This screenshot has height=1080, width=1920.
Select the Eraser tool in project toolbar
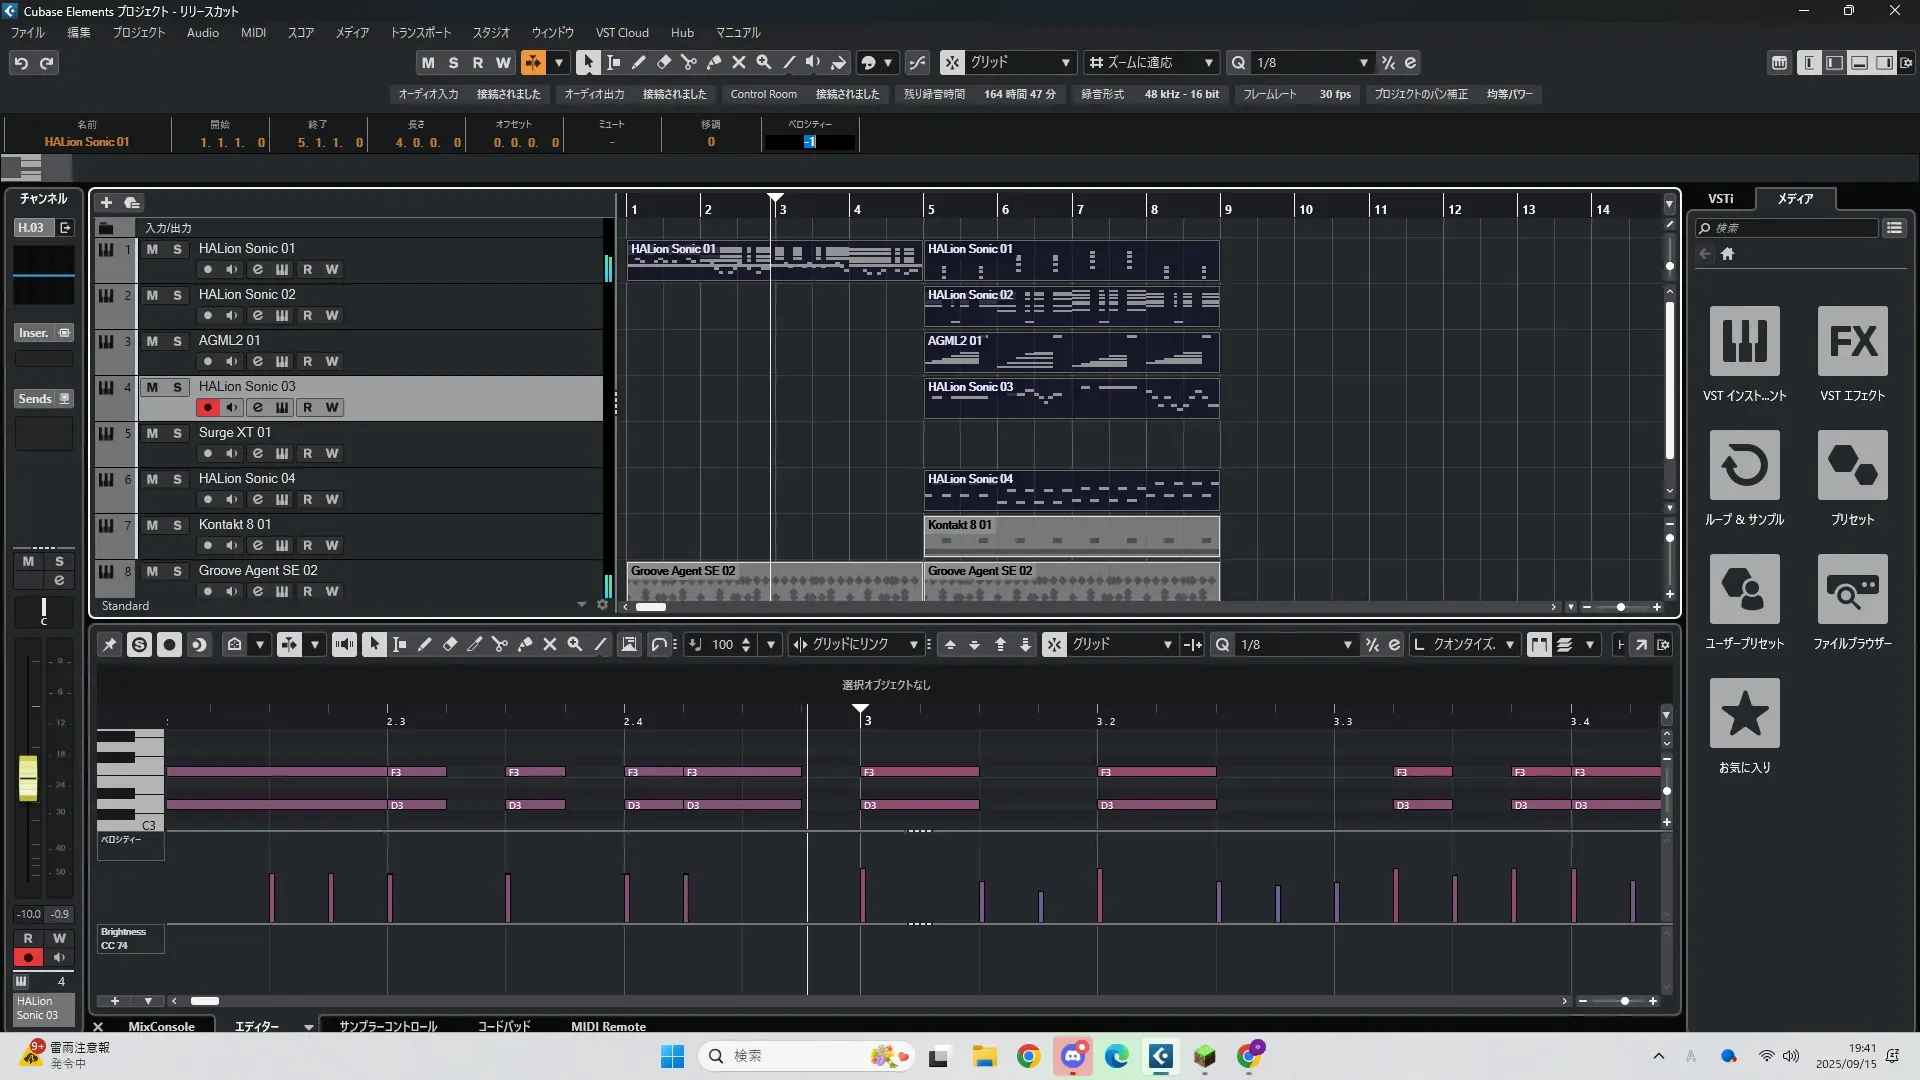coord(664,62)
